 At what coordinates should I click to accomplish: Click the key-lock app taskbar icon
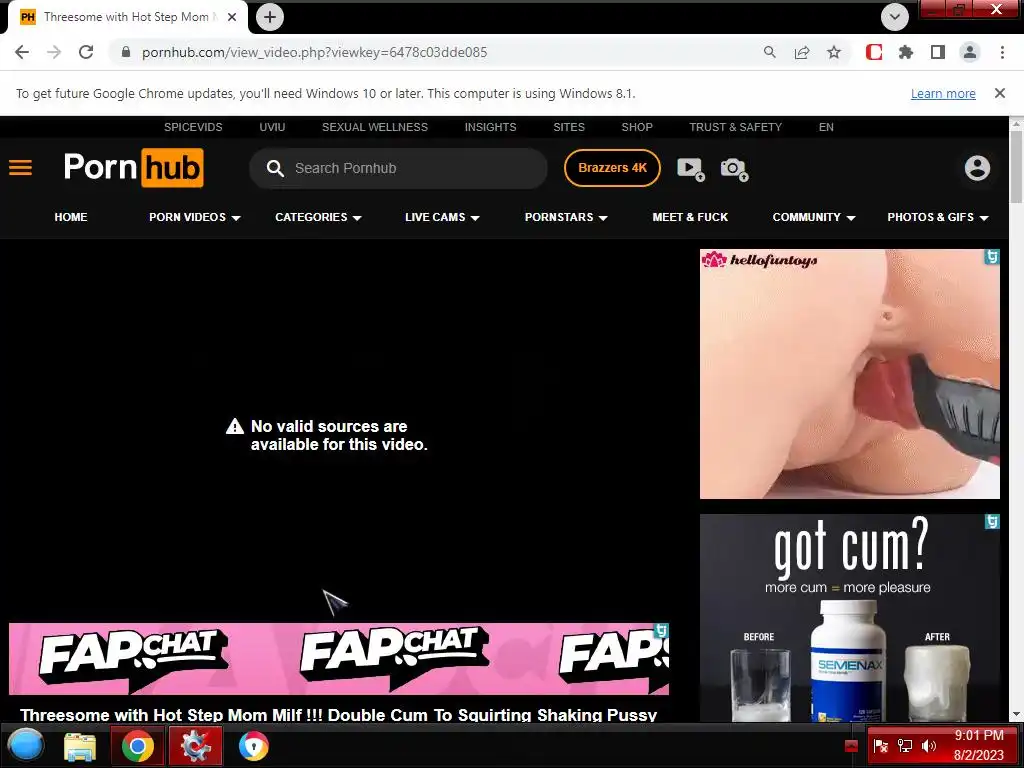(x=253, y=746)
